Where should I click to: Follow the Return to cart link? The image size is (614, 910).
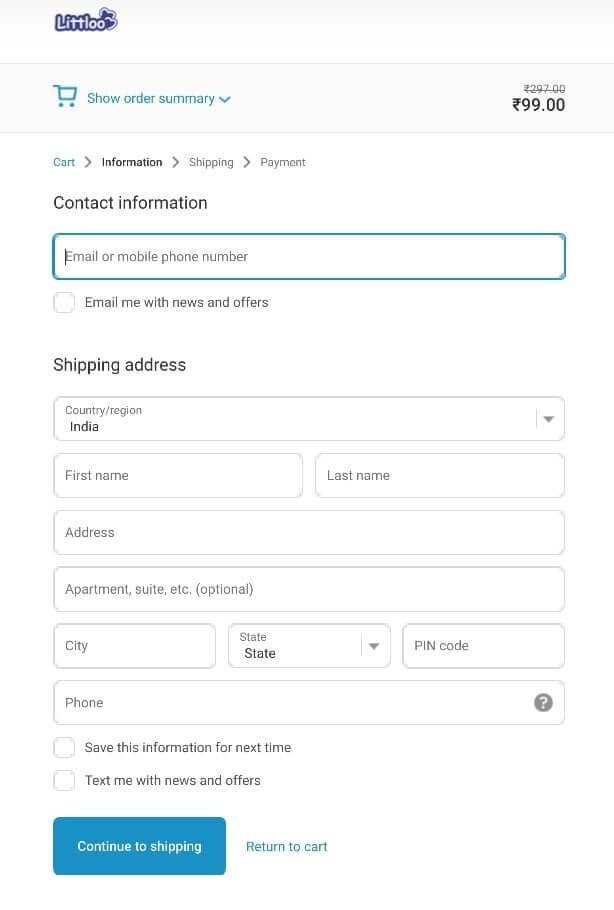(x=287, y=846)
